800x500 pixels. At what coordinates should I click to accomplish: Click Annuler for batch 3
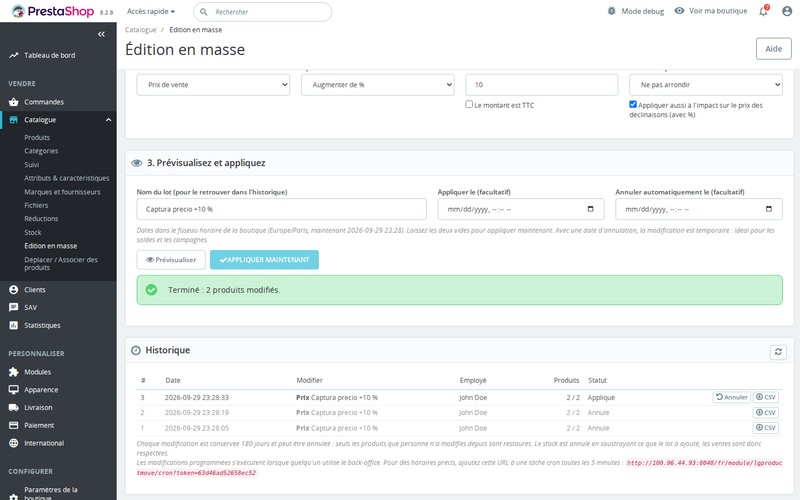point(732,397)
